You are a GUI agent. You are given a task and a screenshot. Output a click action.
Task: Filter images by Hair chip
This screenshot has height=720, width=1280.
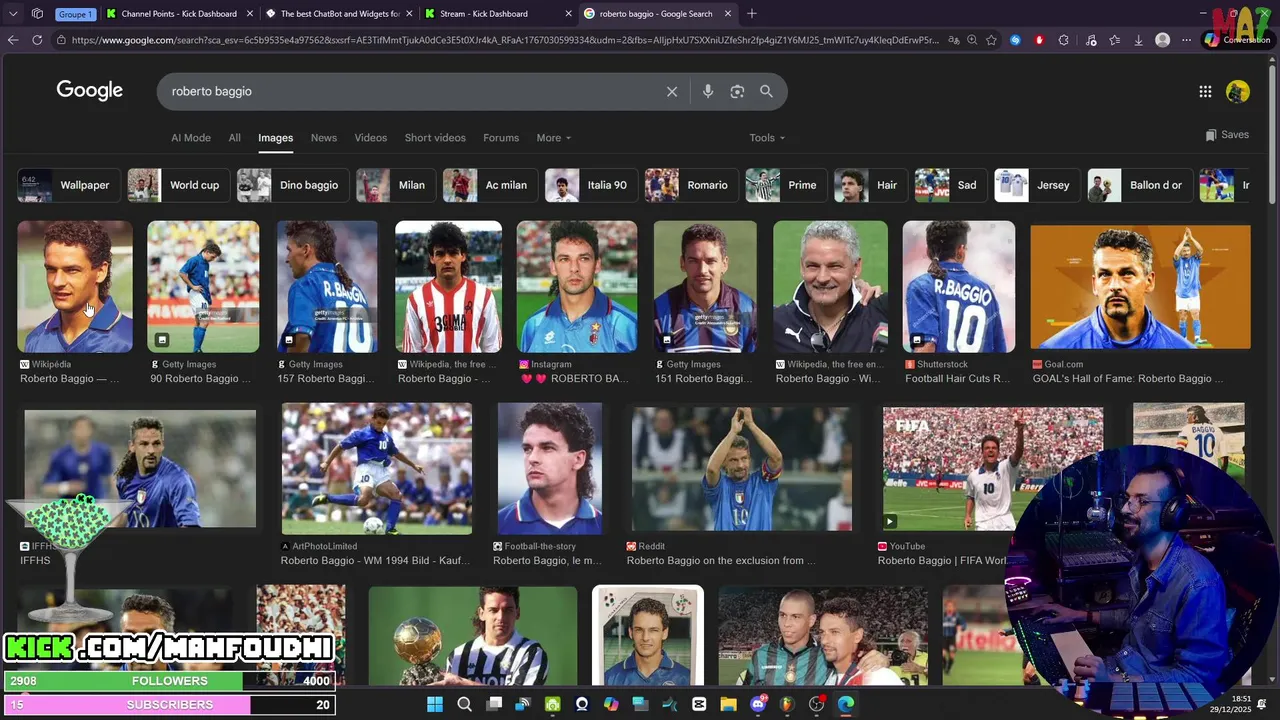870,185
